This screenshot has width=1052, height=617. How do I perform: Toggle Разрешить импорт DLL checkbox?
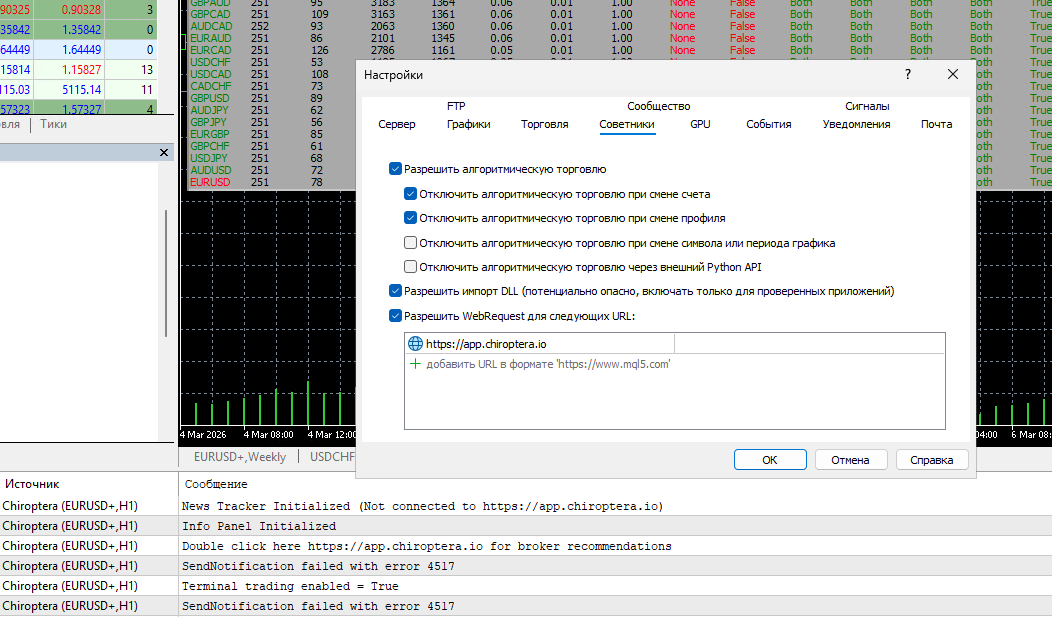[x=395, y=291]
